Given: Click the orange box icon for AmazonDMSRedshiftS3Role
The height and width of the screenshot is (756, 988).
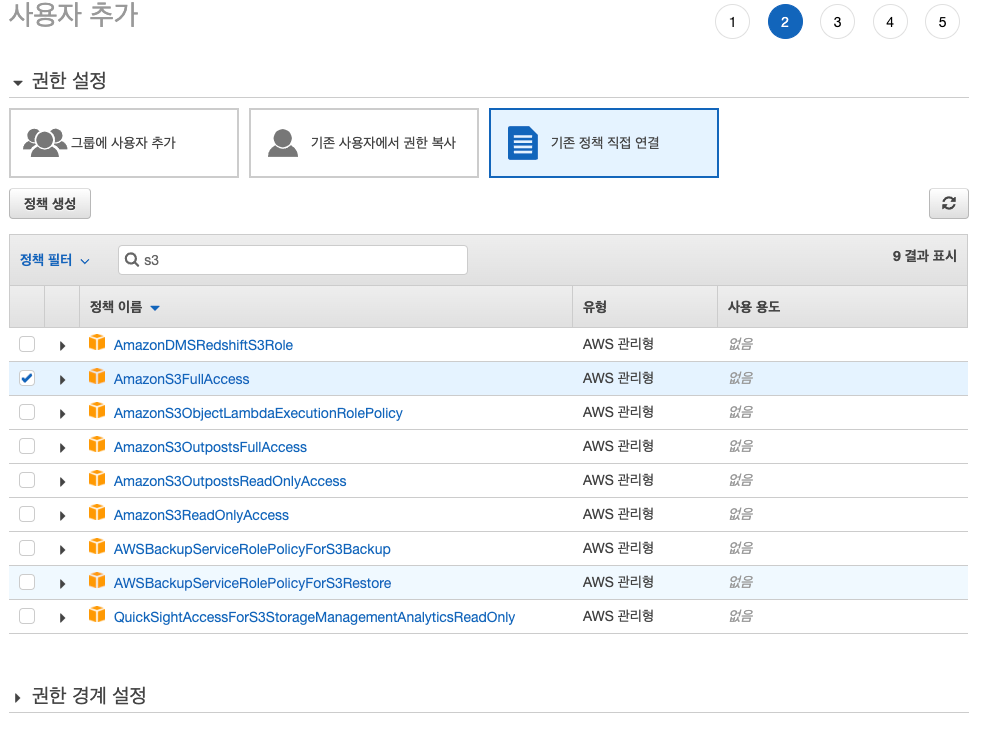Looking at the screenshot, I should coord(97,342).
